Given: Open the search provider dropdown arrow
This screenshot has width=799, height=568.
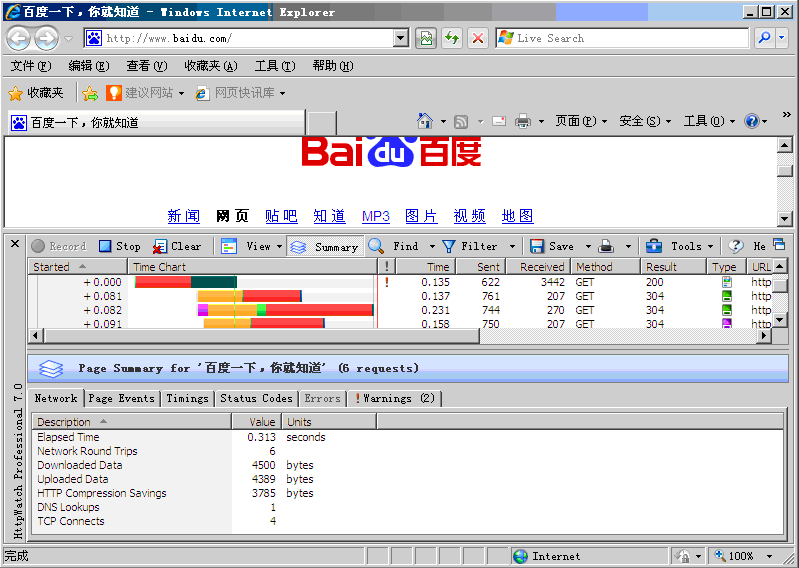Looking at the screenshot, I should tap(782, 38).
